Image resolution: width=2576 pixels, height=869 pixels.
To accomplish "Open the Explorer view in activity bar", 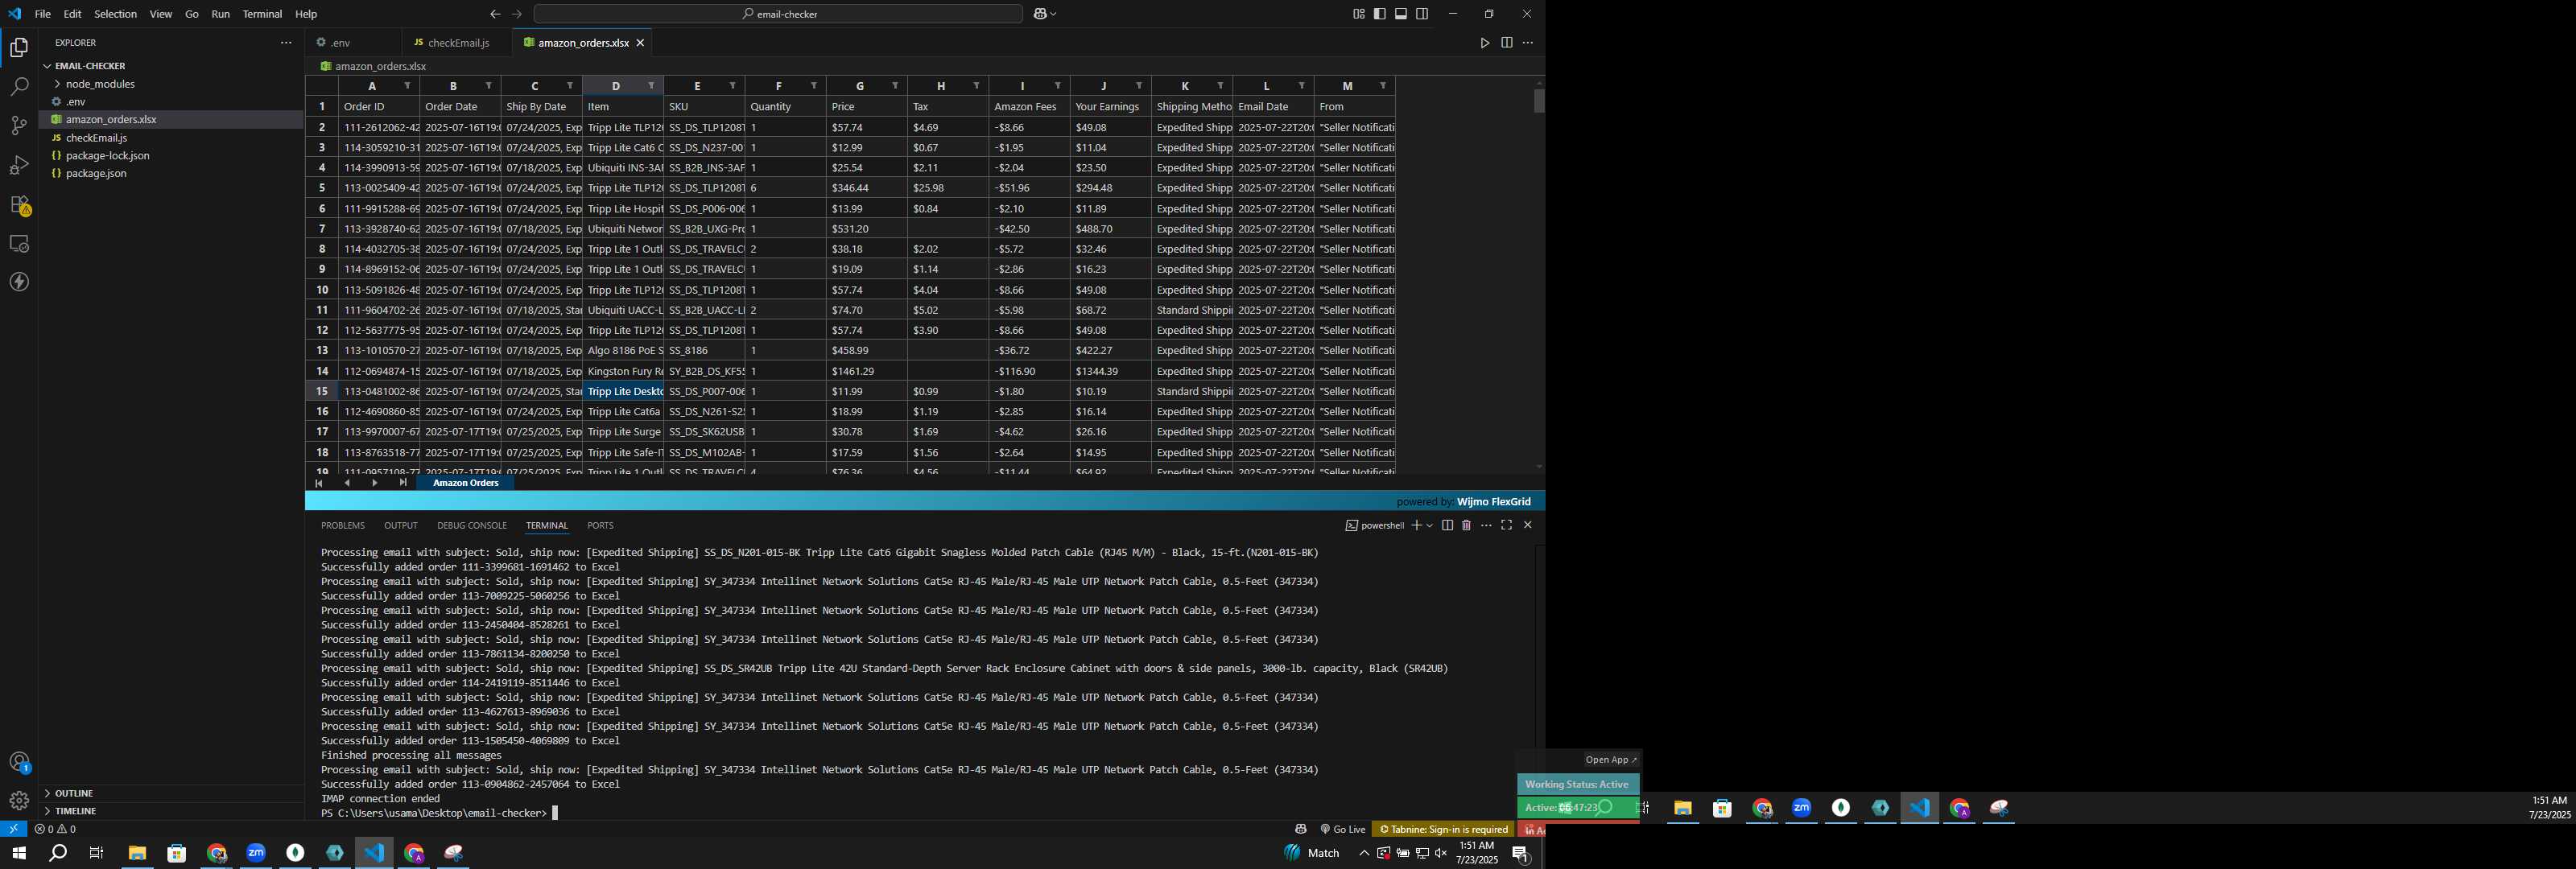I will pyautogui.click(x=19, y=47).
